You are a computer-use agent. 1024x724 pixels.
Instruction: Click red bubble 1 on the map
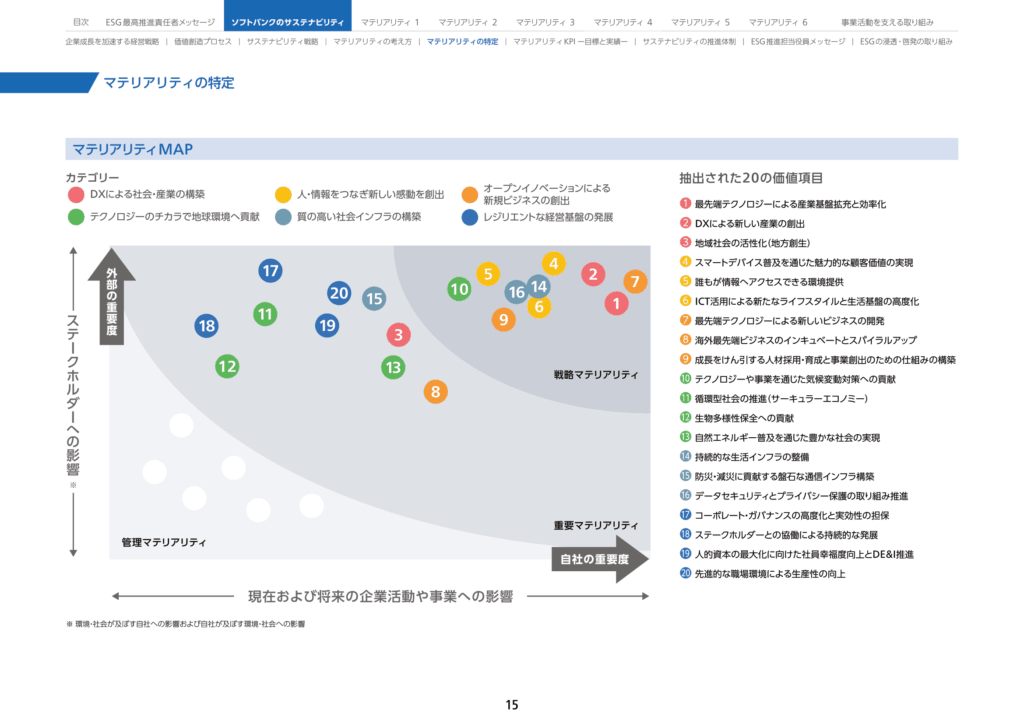click(616, 303)
